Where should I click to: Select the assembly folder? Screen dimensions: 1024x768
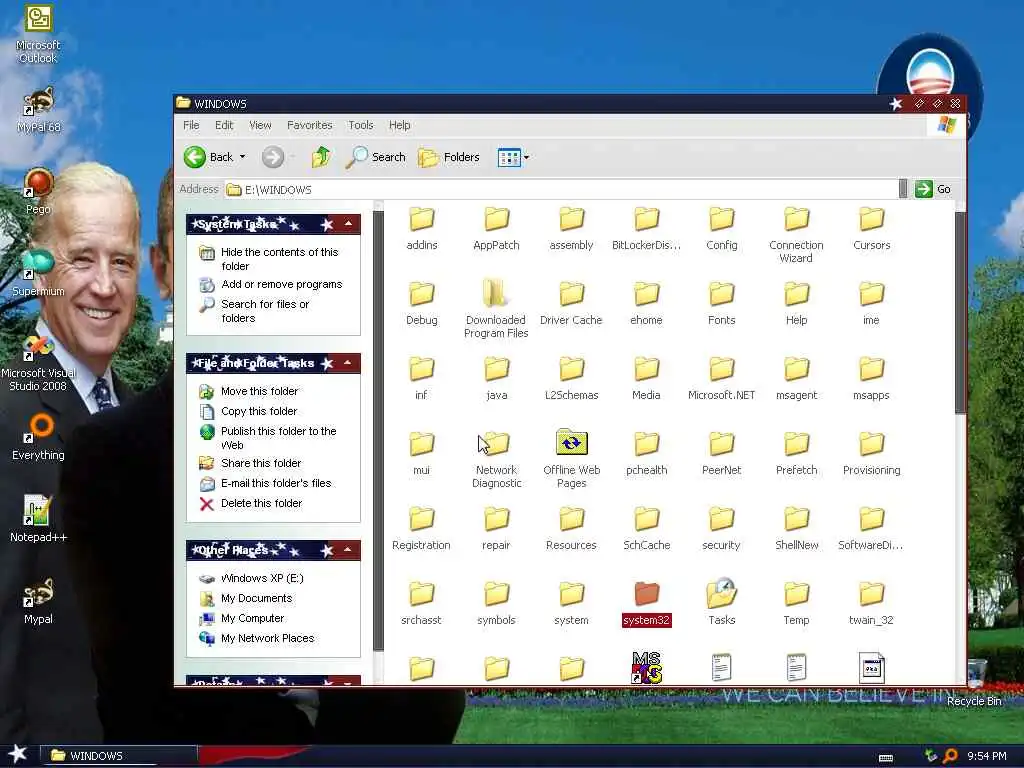pos(571,229)
